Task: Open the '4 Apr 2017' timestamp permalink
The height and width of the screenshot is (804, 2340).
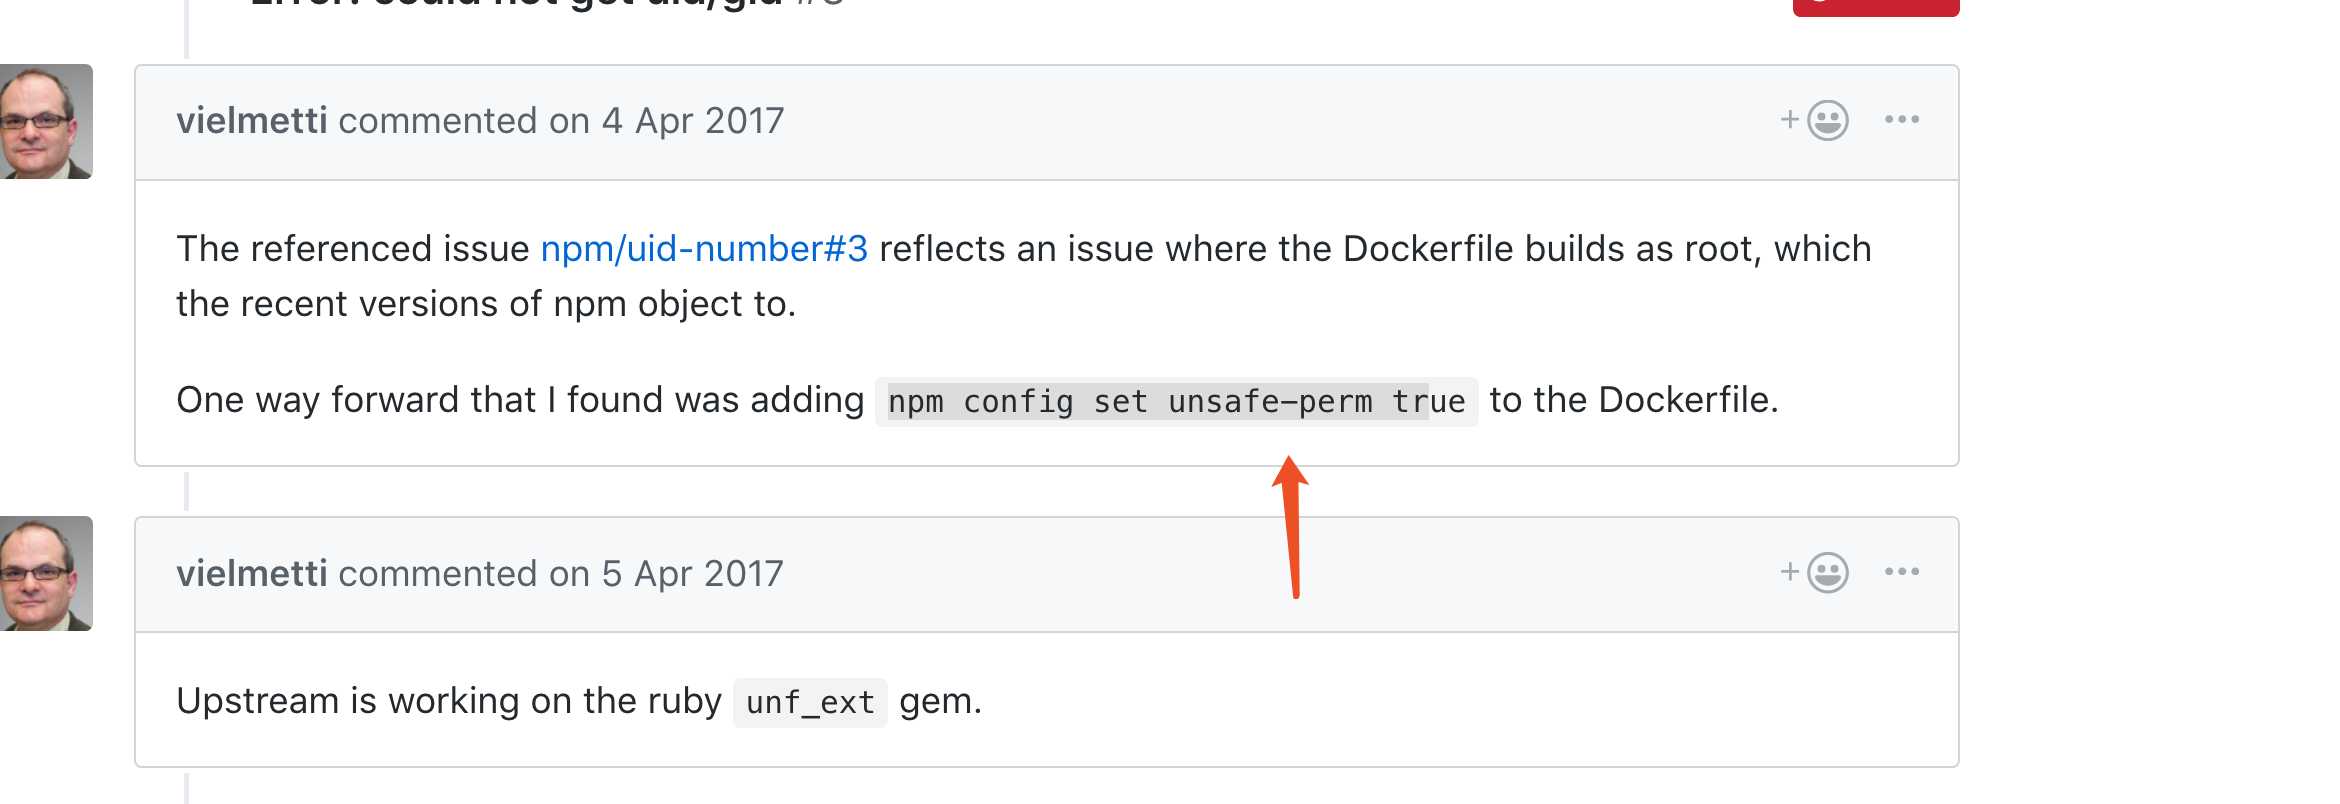Action: click(x=693, y=121)
